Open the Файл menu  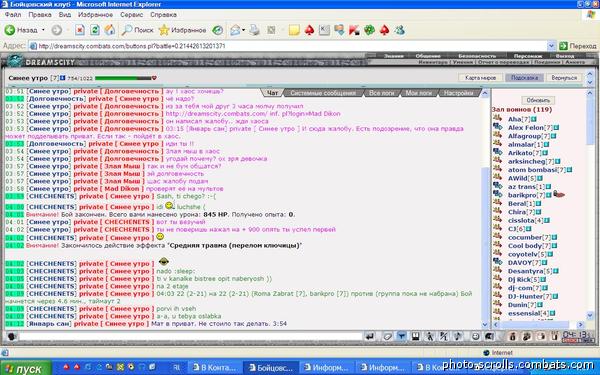(x=13, y=15)
